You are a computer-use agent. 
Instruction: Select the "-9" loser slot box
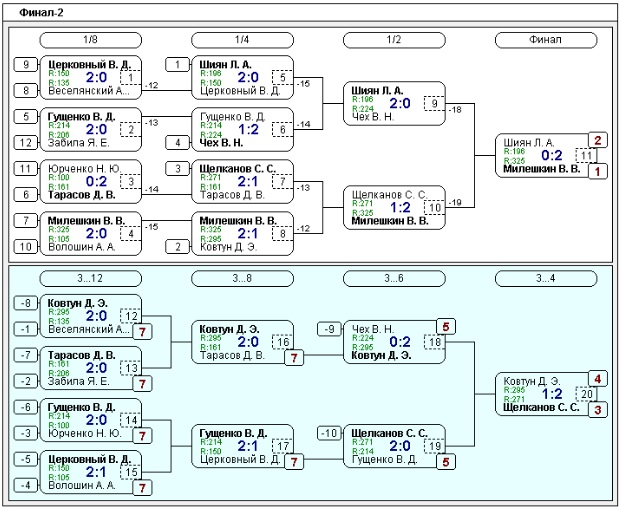coord(330,329)
